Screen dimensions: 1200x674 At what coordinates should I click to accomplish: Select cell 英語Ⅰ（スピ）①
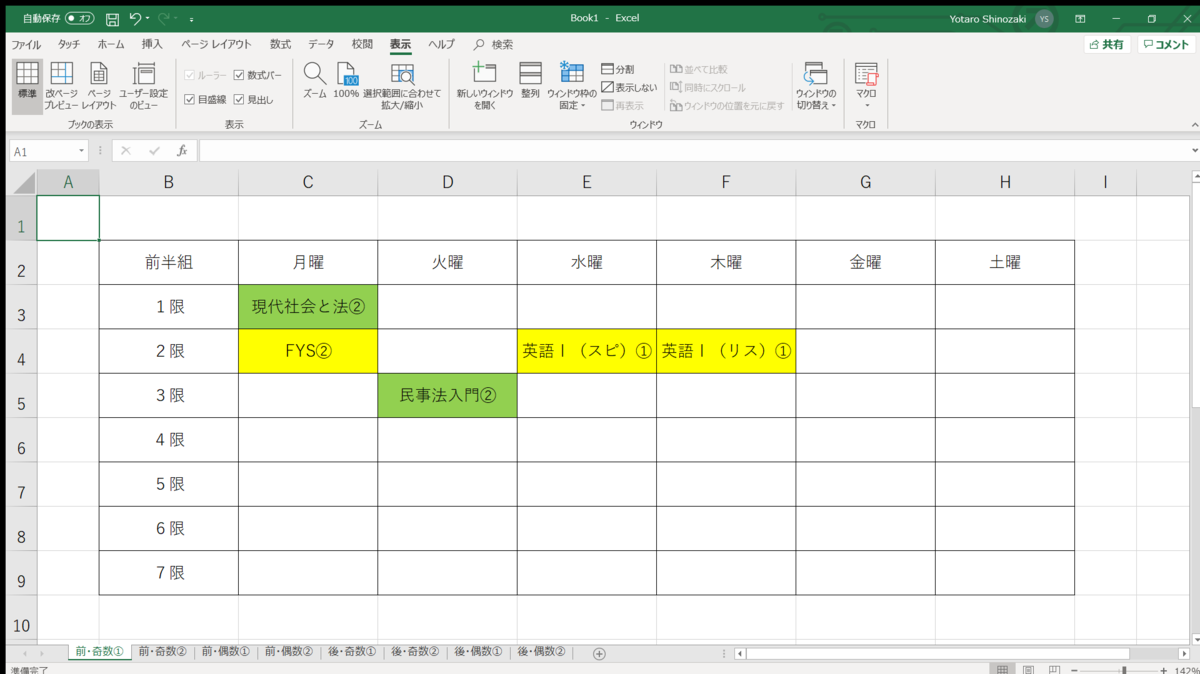[x=587, y=351]
